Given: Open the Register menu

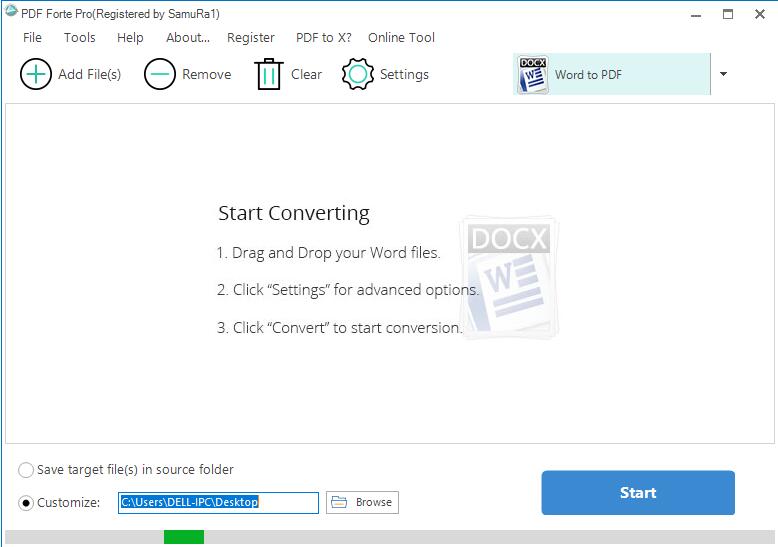Looking at the screenshot, I should tap(251, 38).
